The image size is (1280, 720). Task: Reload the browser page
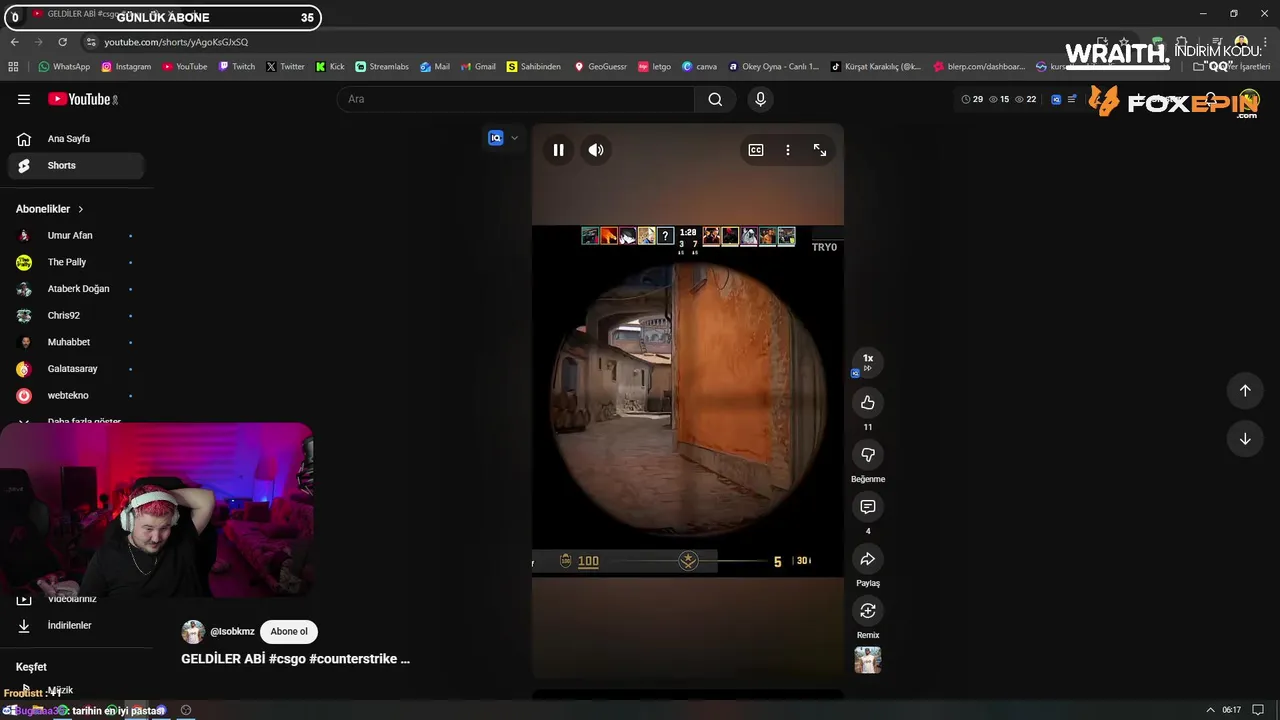point(62,42)
